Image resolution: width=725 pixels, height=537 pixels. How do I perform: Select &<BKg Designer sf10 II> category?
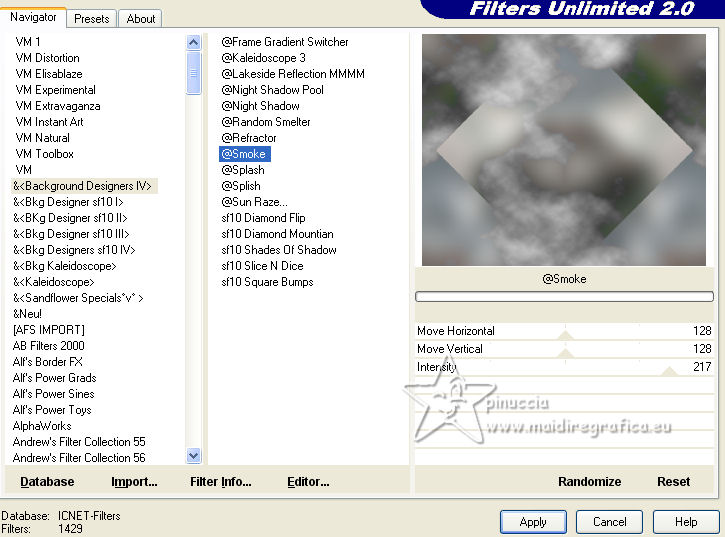(x=70, y=218)
